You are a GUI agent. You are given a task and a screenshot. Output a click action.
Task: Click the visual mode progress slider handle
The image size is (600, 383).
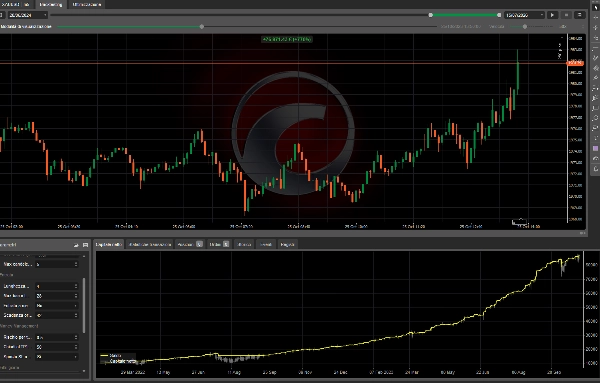pyautogui.click(x=202, y=26)
